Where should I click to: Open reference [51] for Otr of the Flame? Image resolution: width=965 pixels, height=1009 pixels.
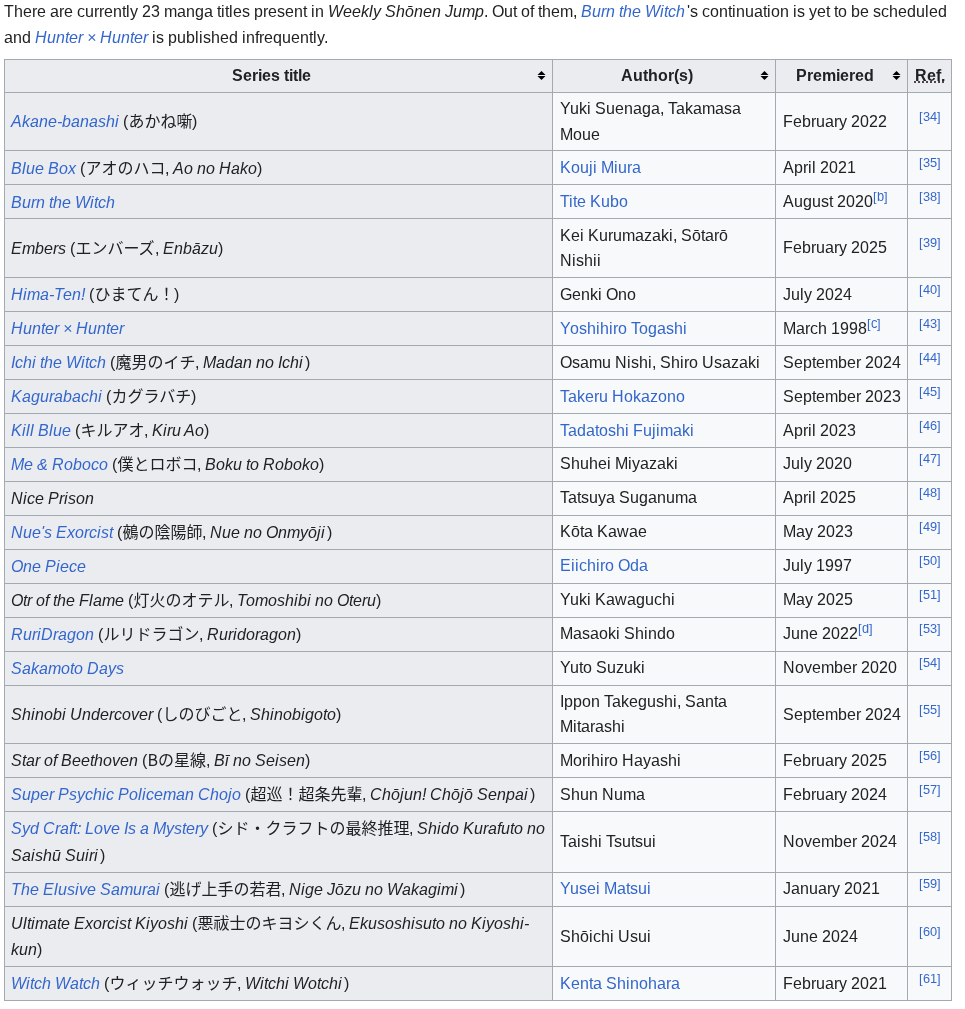pos(930,596)
